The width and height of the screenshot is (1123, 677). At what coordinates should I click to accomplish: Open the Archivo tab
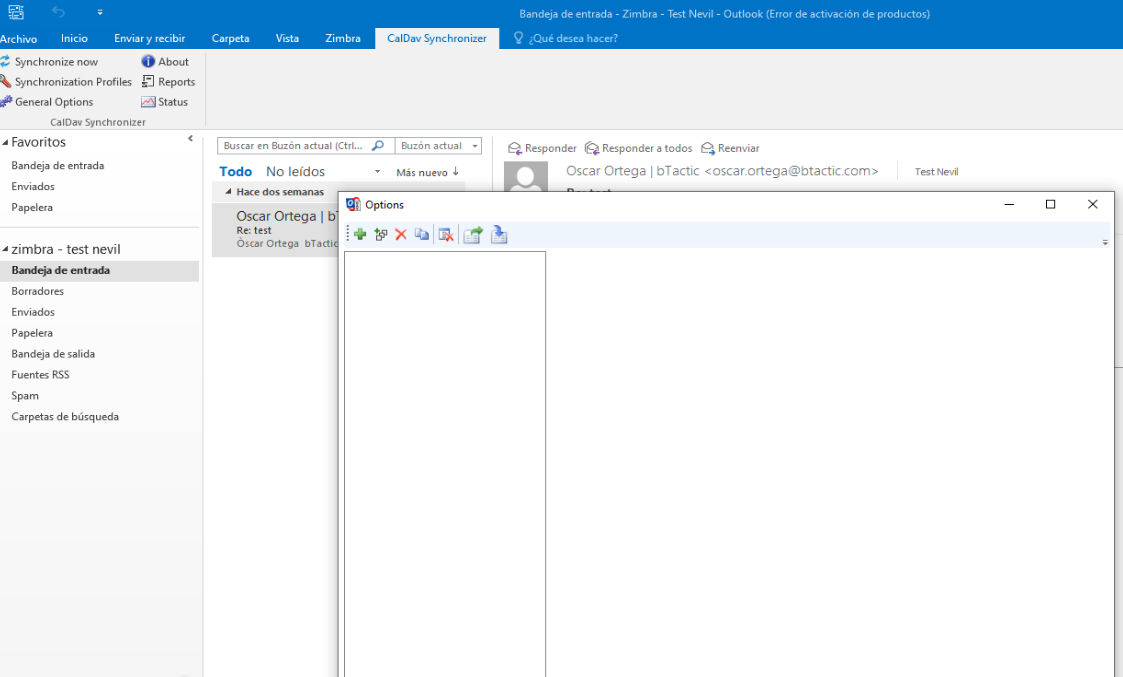tap(19, 39)
